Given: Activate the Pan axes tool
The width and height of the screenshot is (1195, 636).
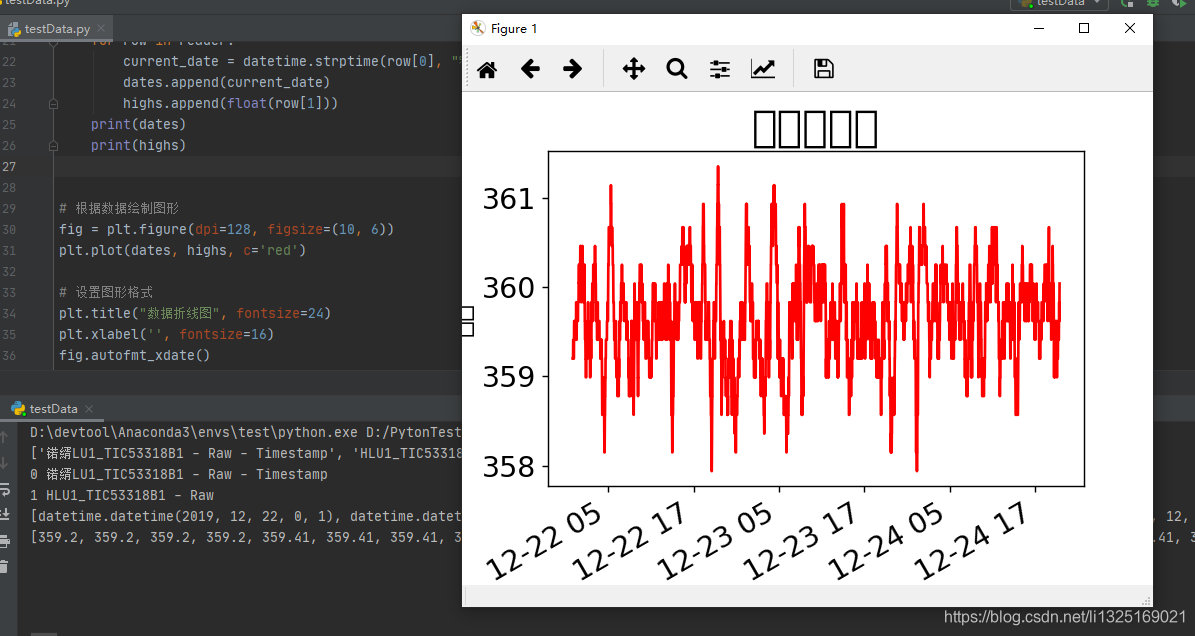Looking at the screenshot, I should pos(633,69).
